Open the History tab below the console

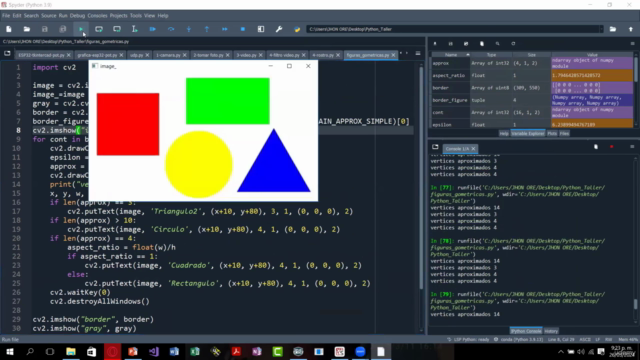point(551,331)
